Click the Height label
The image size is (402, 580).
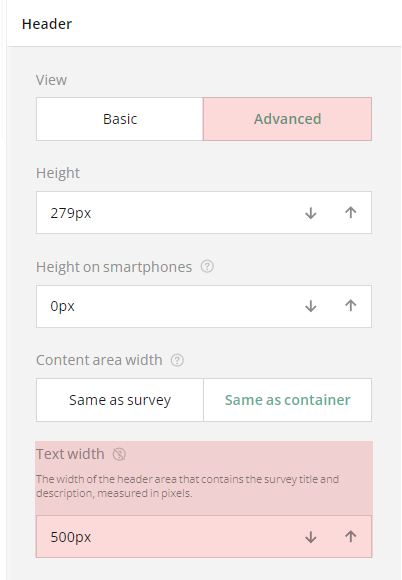[x=58, y=173]
